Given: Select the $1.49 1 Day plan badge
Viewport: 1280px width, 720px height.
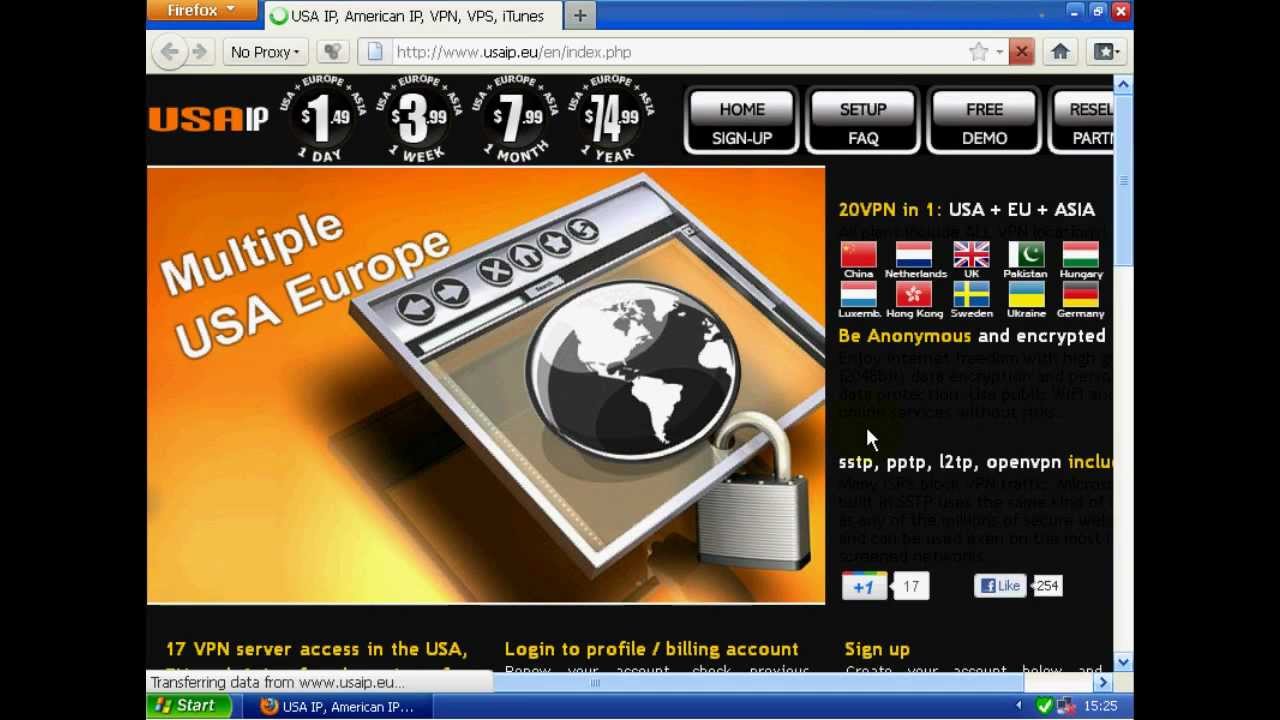Looking at the screenshot, I should point(325,119).
